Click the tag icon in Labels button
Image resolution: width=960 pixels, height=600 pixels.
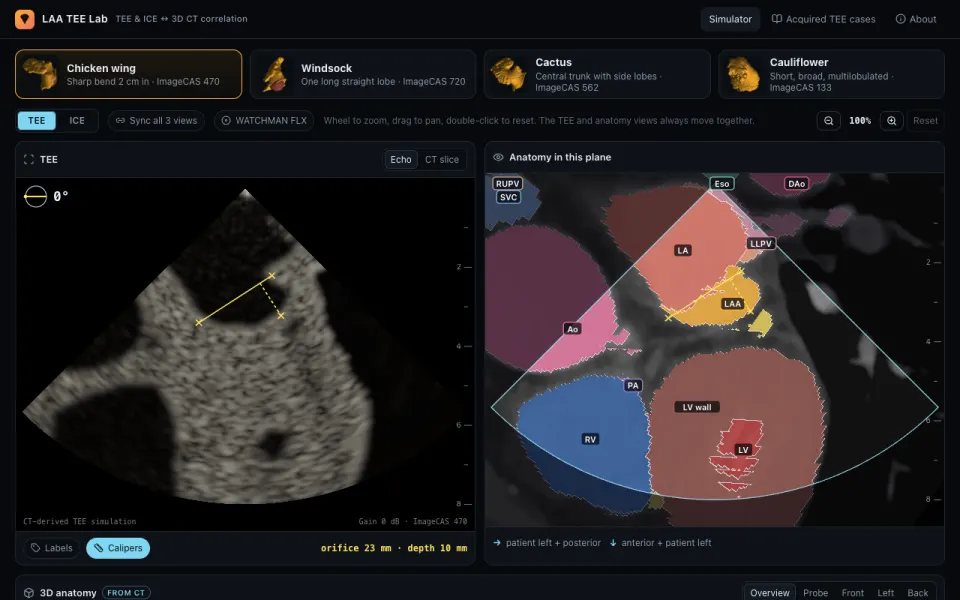tap(36, 548)
